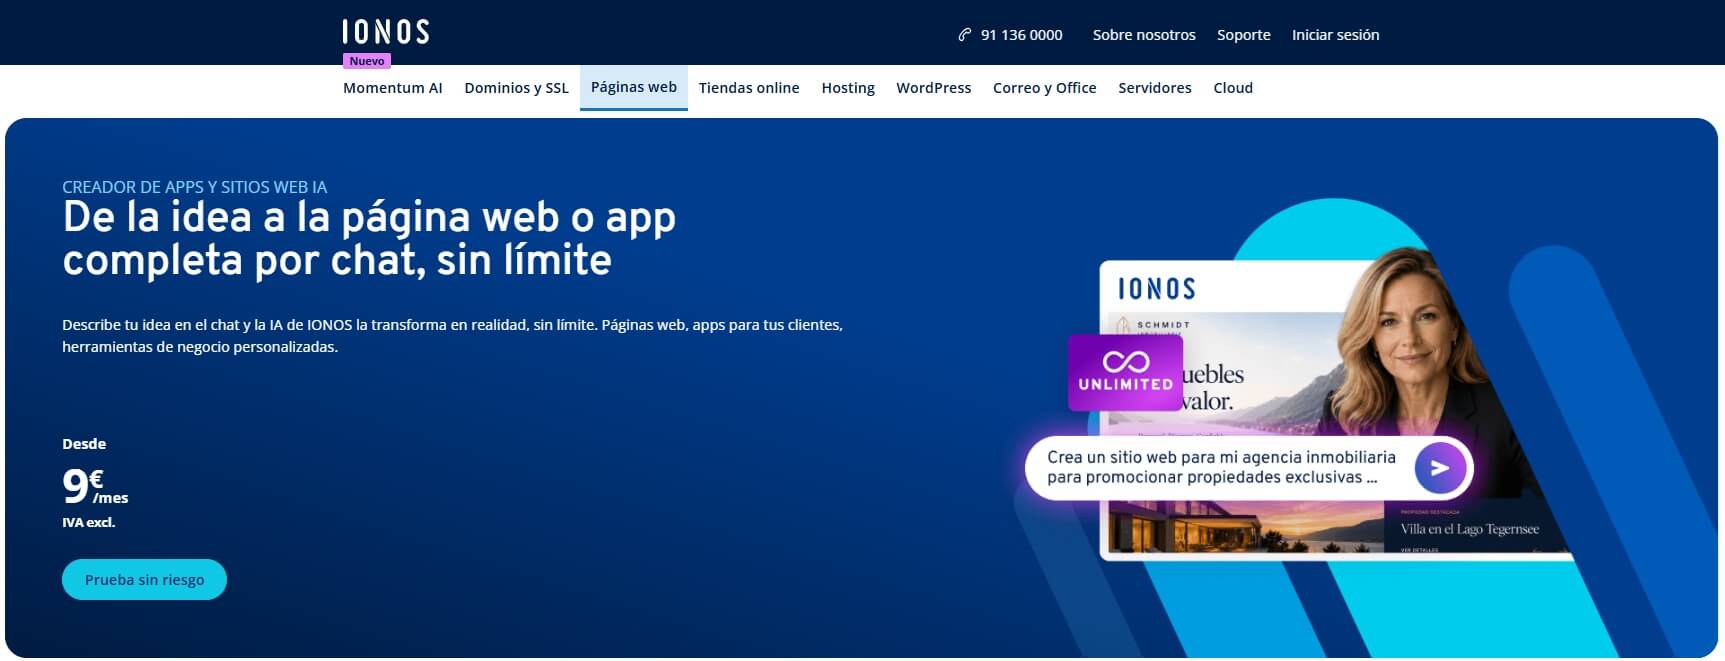Click the purple UNLIMITED infinity badge
This screenshot has width=1725, height=661.
pyautogui.click(x=1125, y=372)
